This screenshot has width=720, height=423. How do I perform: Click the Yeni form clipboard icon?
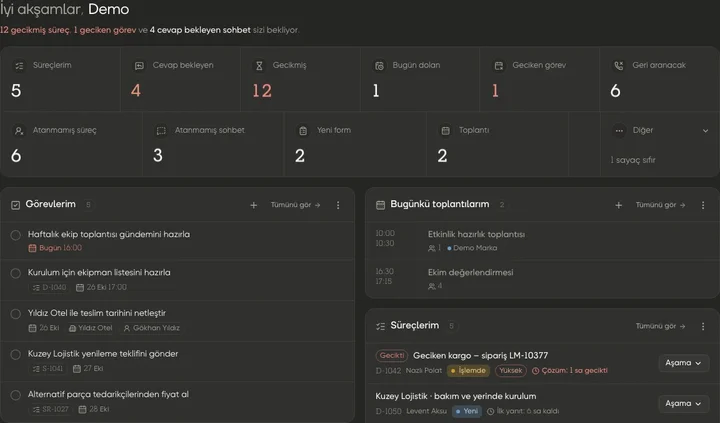[303, 131]
